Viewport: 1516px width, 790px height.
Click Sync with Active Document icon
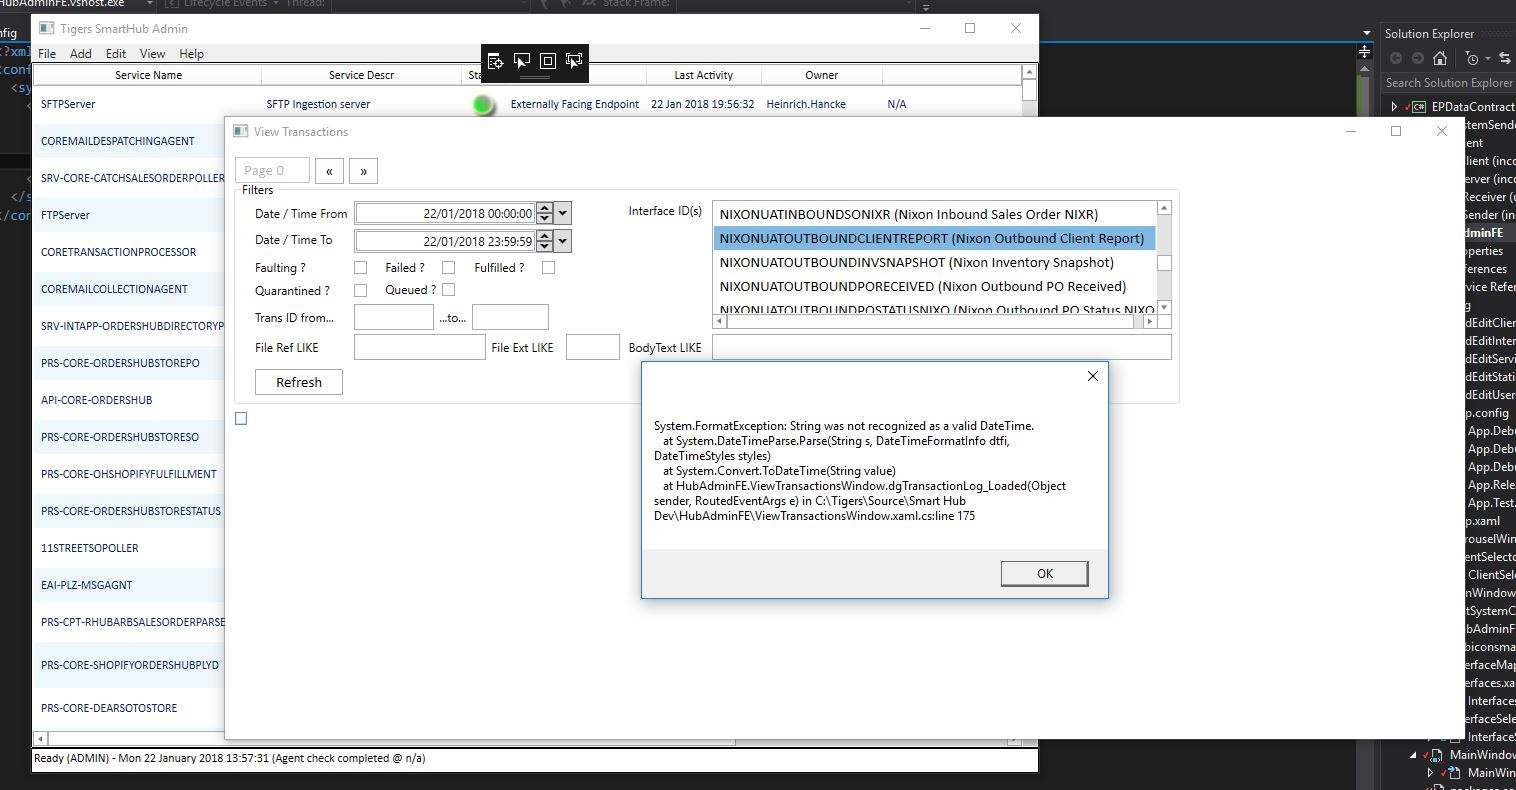pyautogui.click(x=1505, y=58)
